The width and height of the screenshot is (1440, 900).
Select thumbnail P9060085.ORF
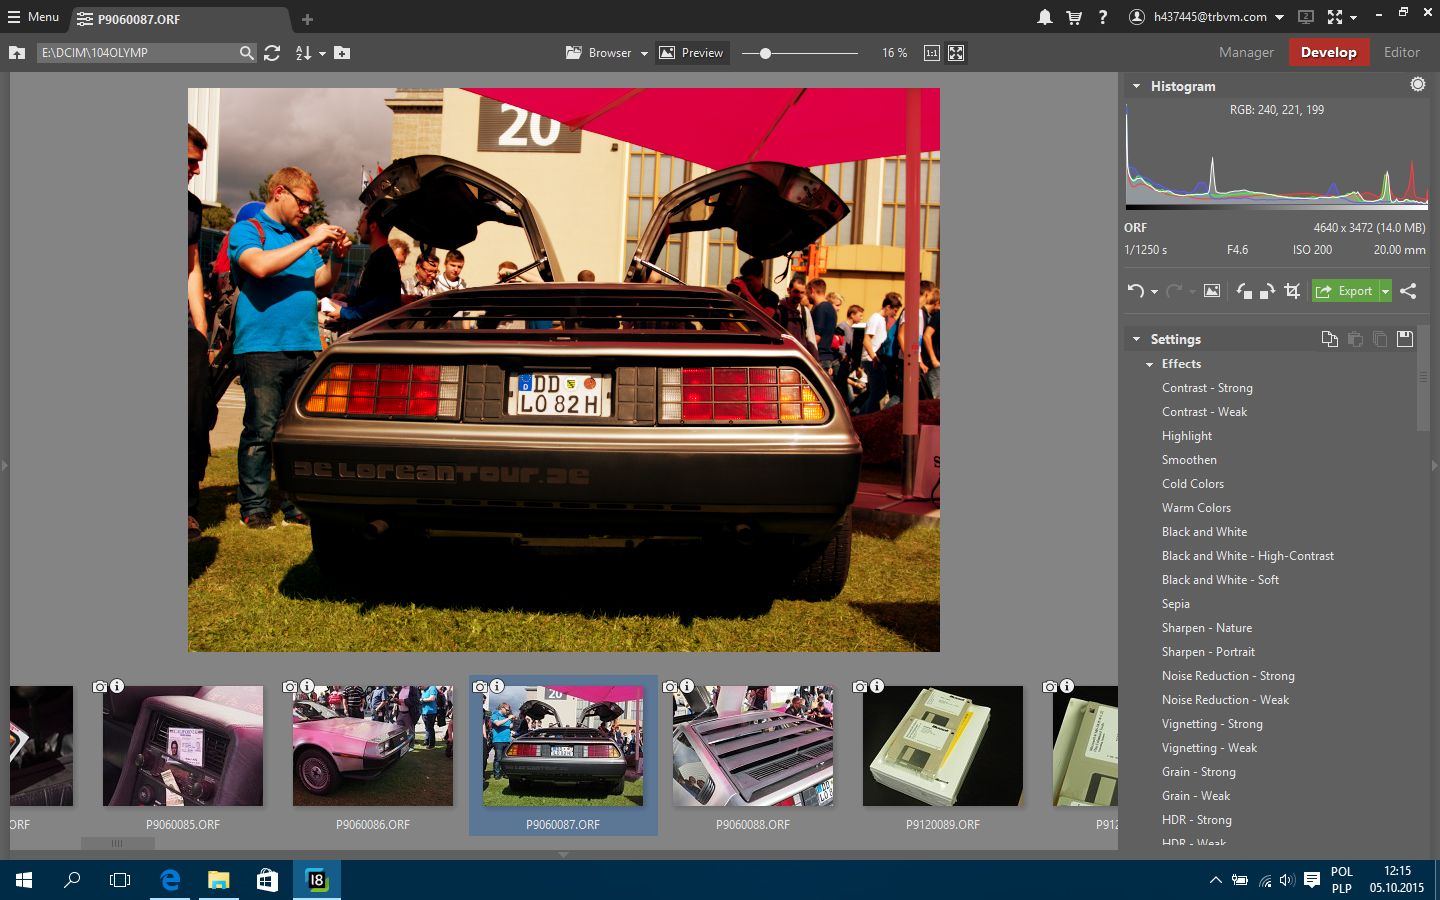[183, 746]
